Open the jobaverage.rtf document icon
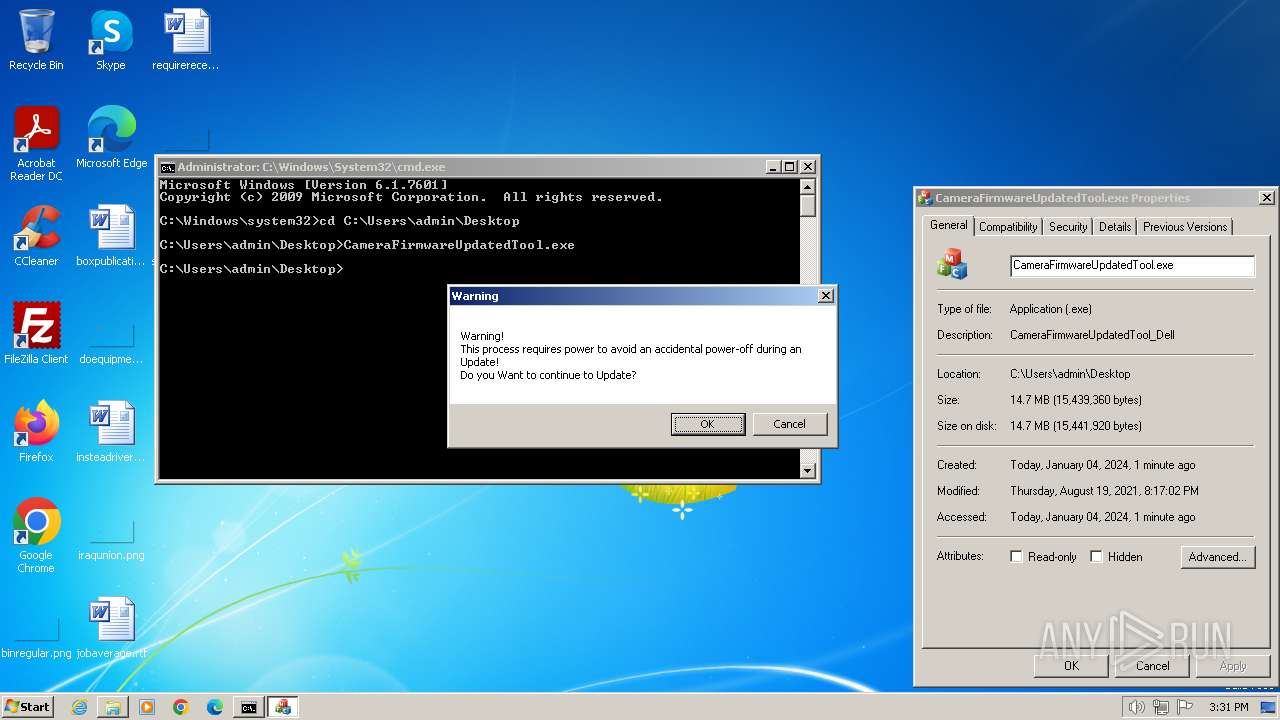Image resolution: width=1280 pixels, height=720 pixels. tap(111, 628)
